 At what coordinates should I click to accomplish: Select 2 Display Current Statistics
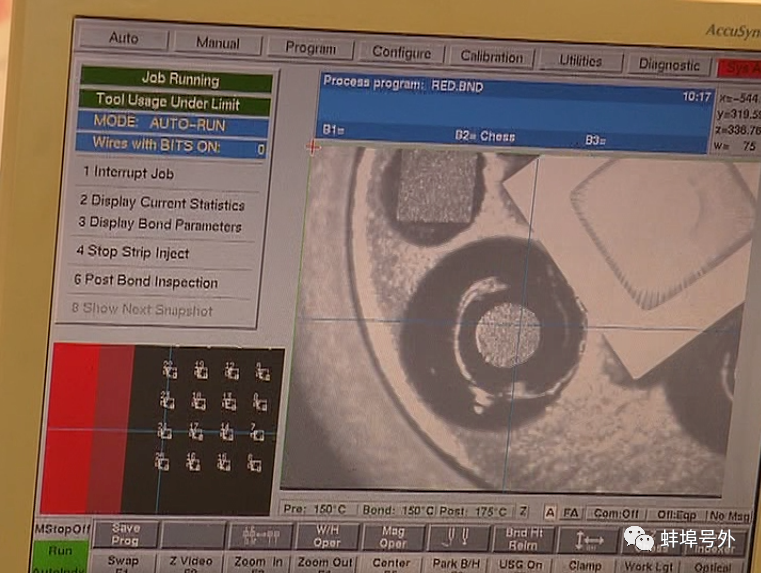[x=162, y=203]
